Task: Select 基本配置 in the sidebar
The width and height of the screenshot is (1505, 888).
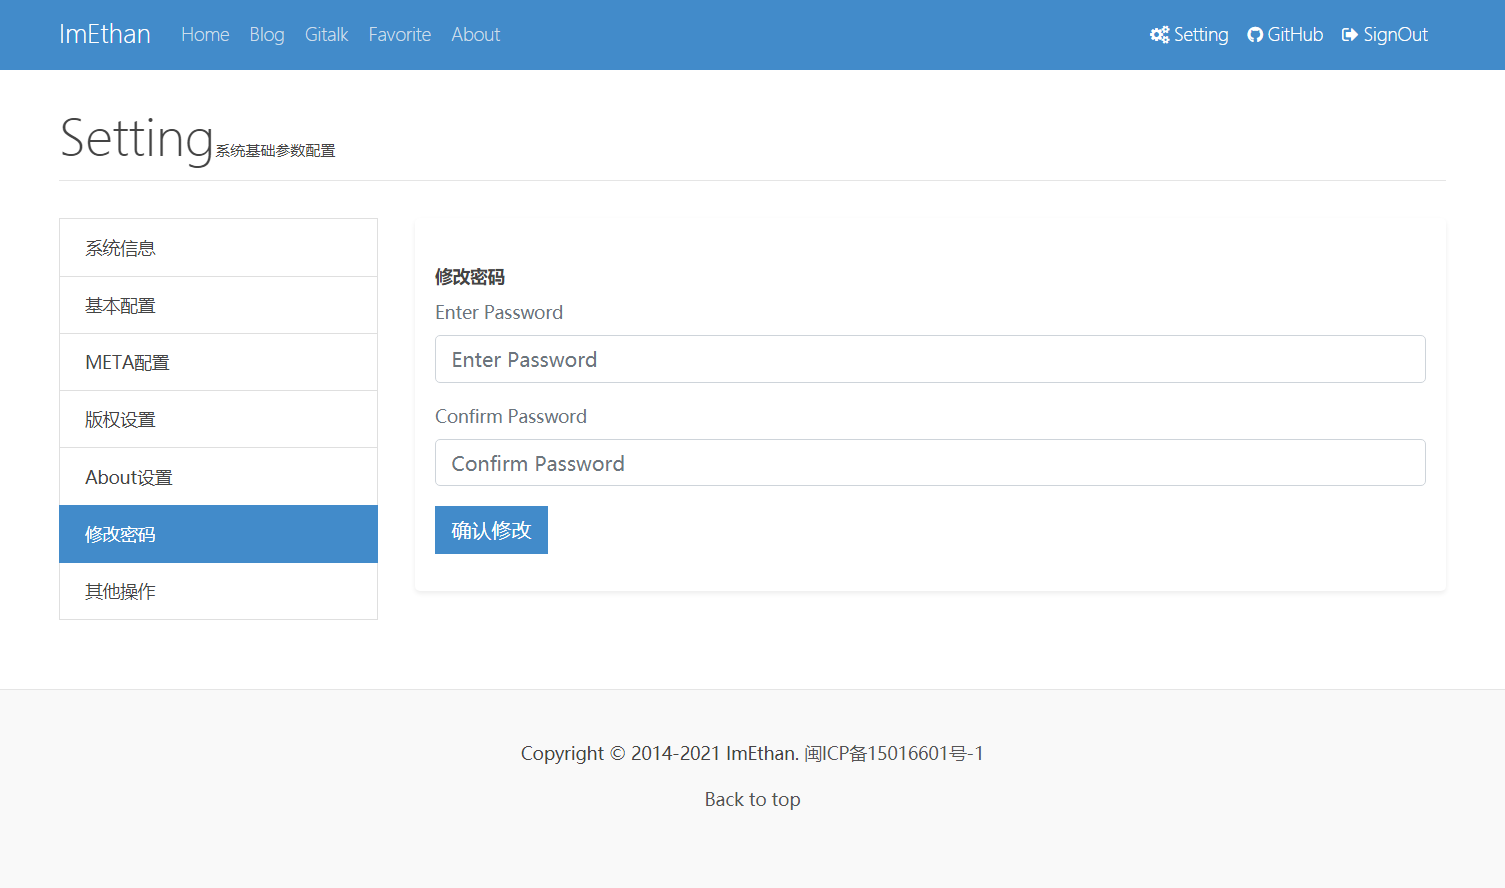Action: [x=218, y=305]
